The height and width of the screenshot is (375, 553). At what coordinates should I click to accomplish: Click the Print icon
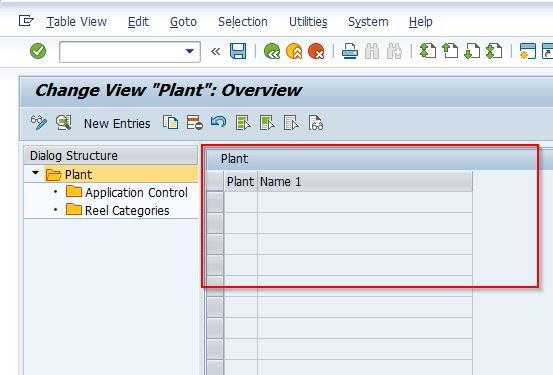350,51
